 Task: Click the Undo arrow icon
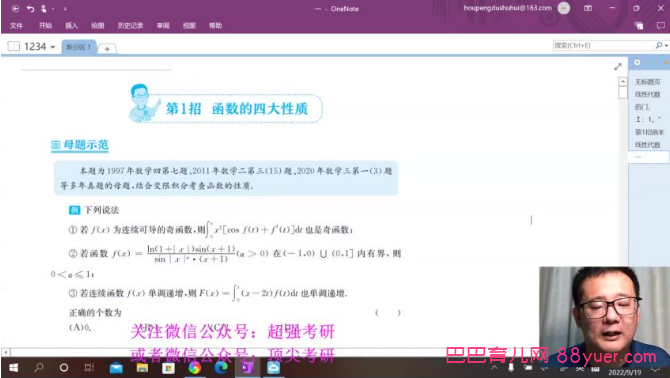tap(30, 9)
